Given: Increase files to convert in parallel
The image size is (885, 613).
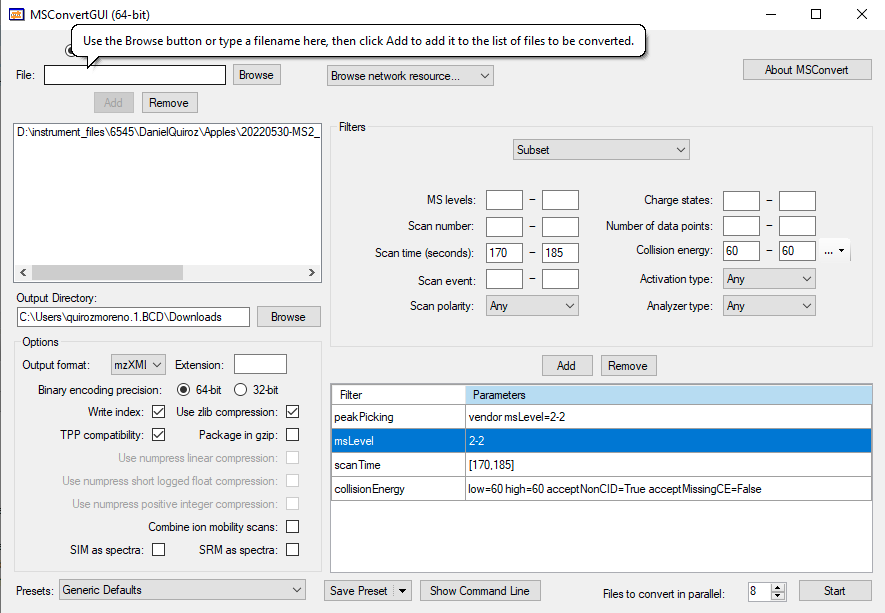Looking at the screenshot, I should coord(778,588).
